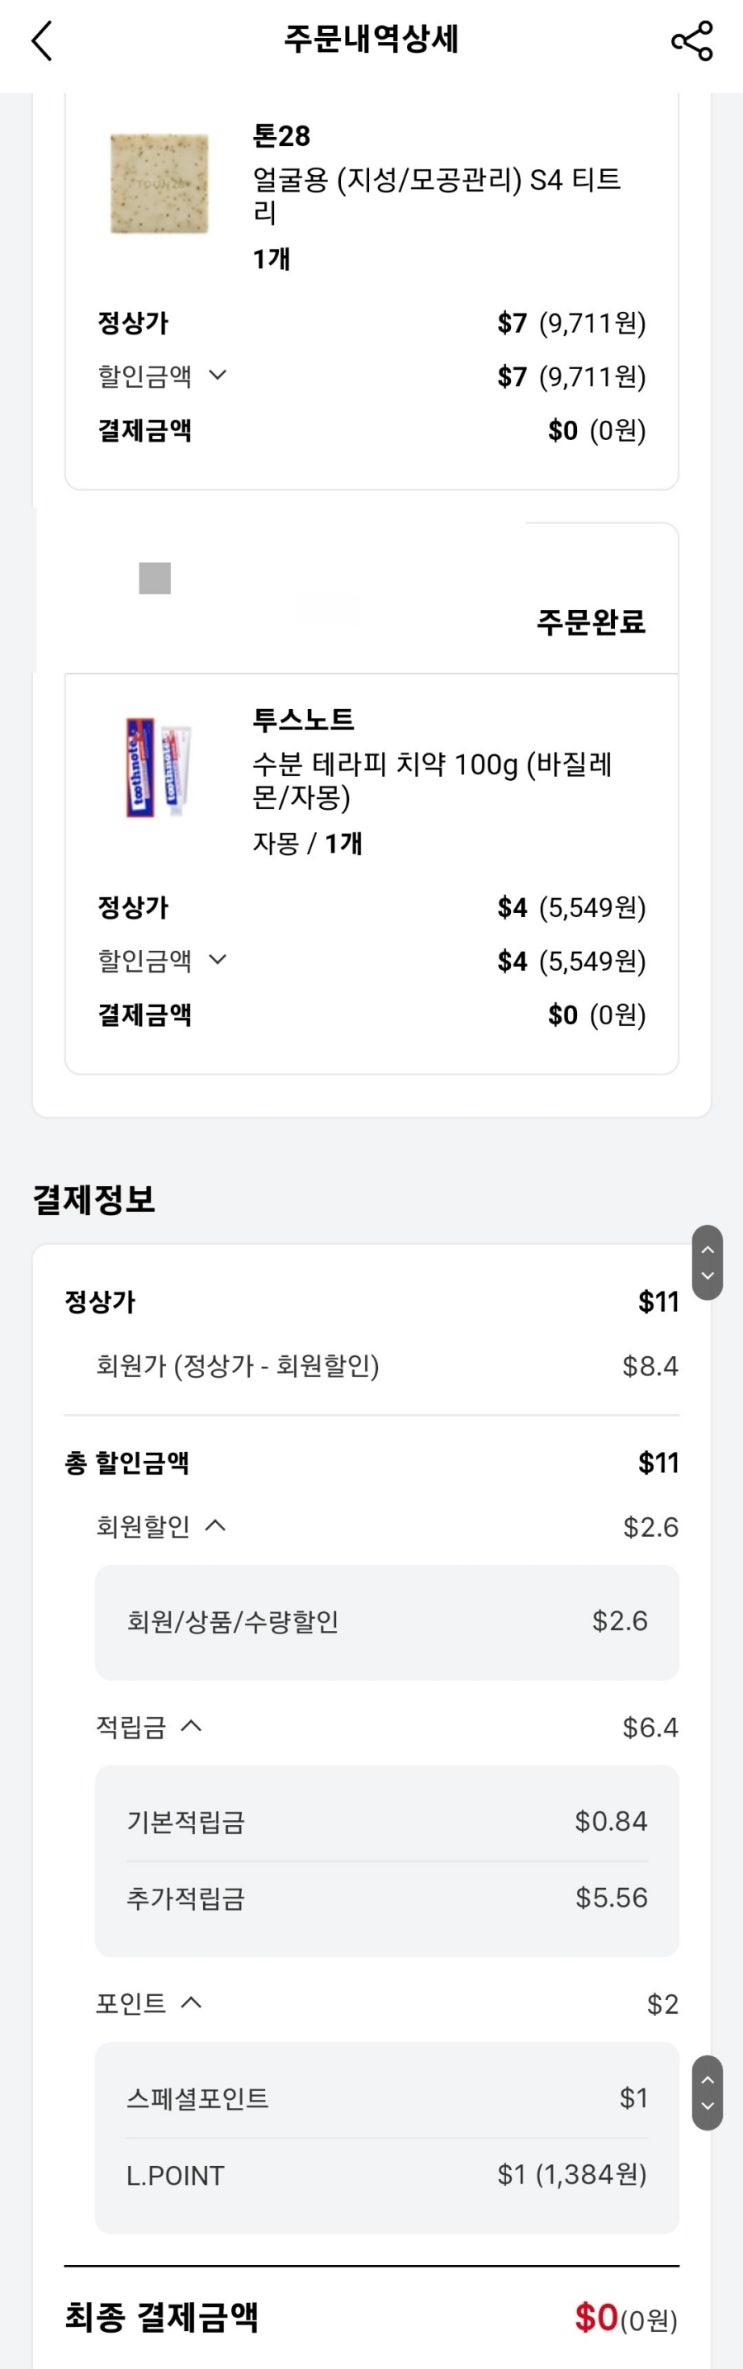Screen dimensions: 743x2369
Task: Tap the 주문완료 status label
Action: (x=591, y=622)
